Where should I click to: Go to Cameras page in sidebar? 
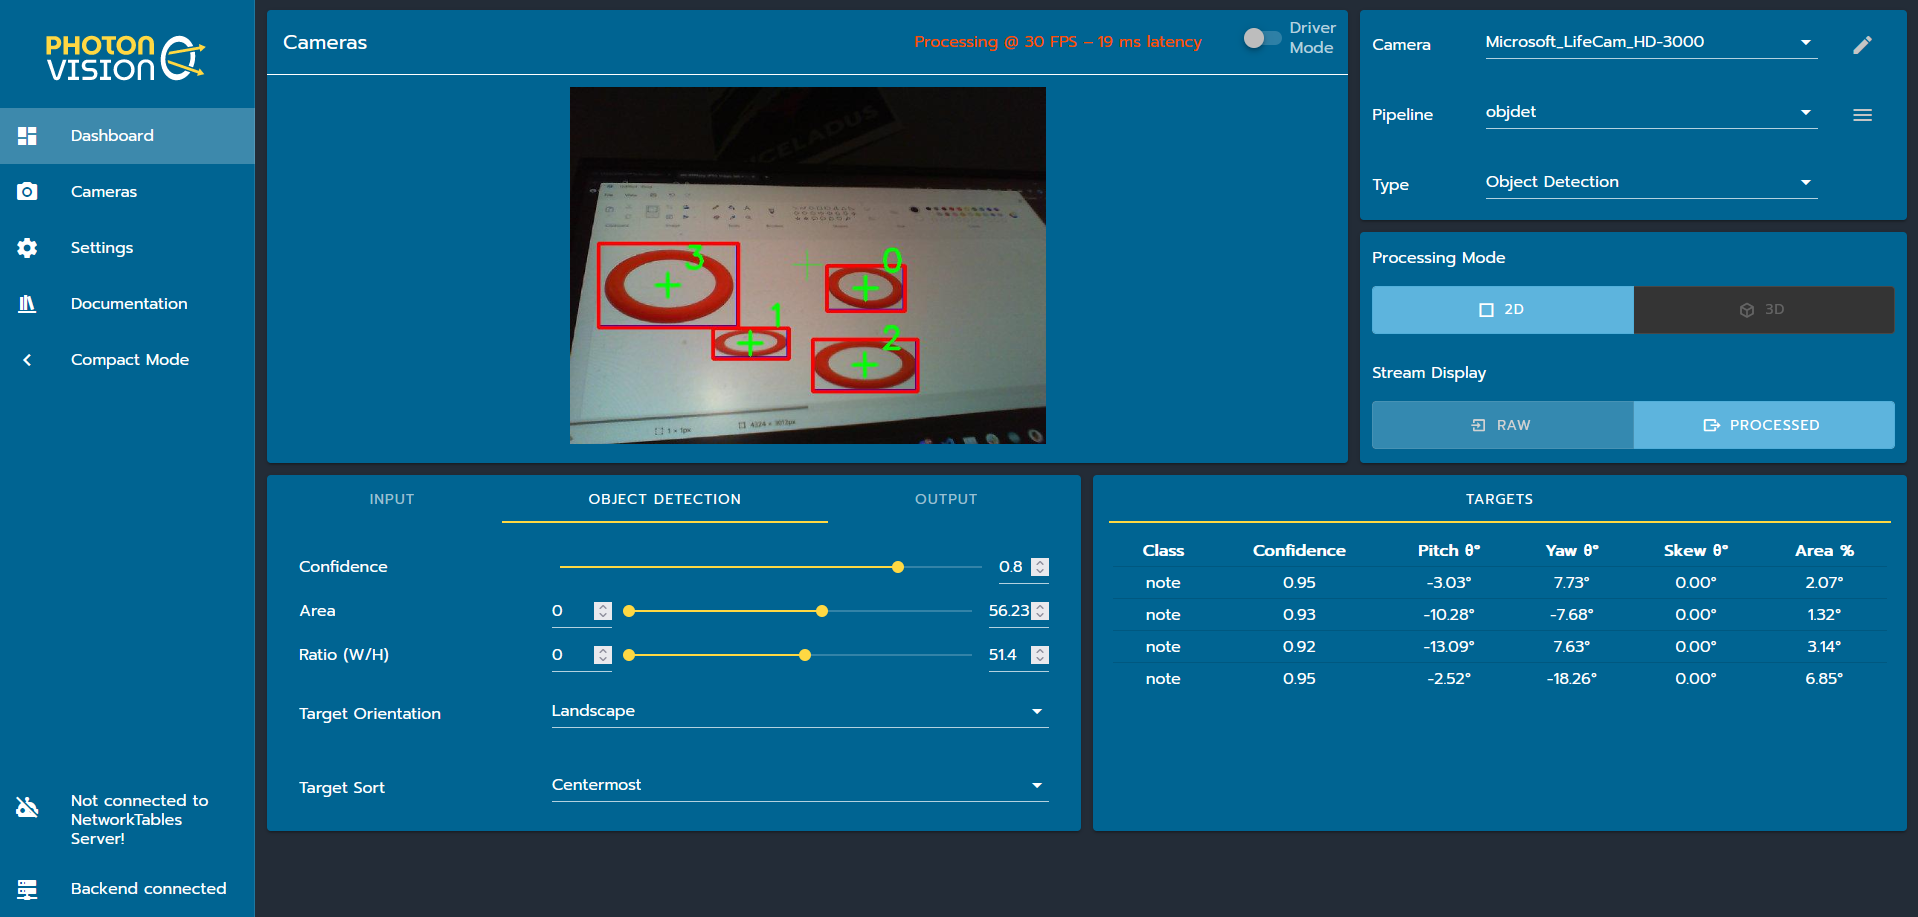click(x=127, y=192)
